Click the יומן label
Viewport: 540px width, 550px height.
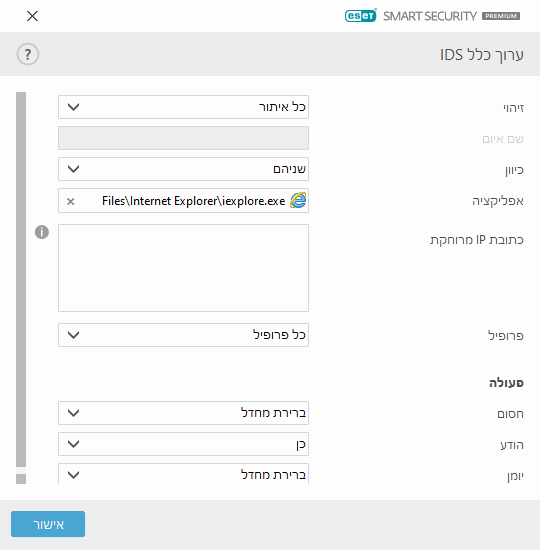pyautogui.click(x=515, y=476)
